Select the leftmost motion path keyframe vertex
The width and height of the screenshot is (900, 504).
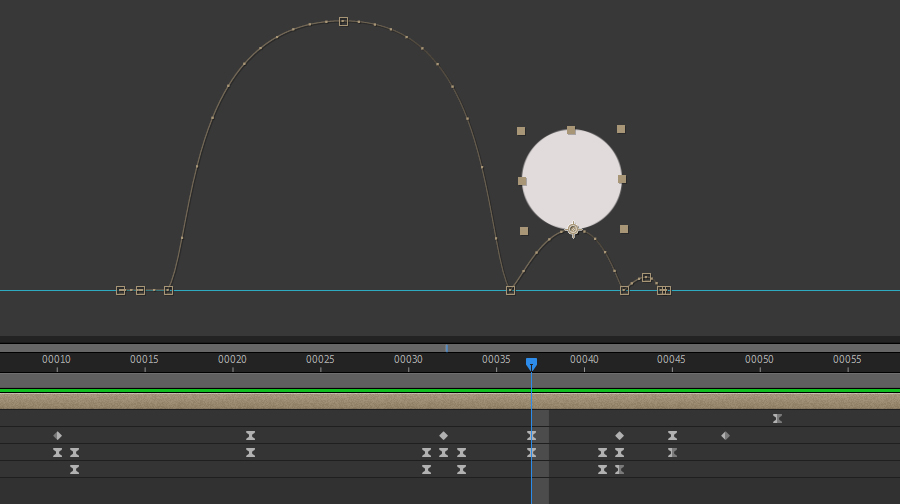[120, 290]
